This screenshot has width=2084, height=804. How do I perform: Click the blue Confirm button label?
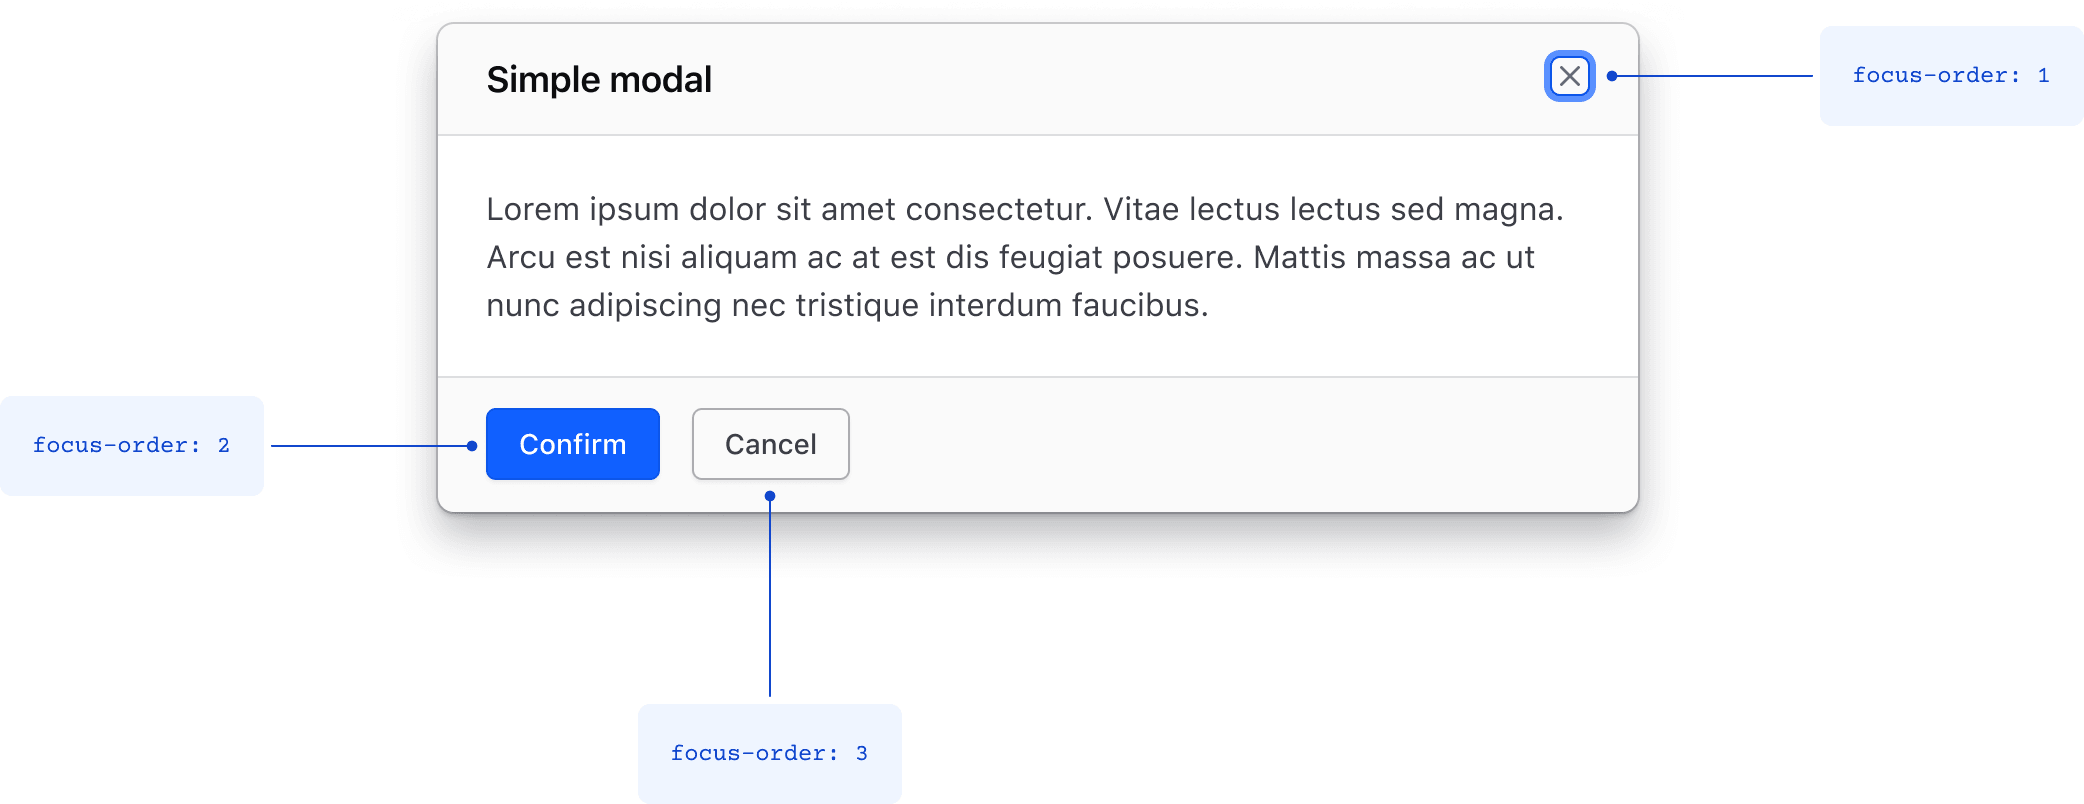[x=572, y=444]
